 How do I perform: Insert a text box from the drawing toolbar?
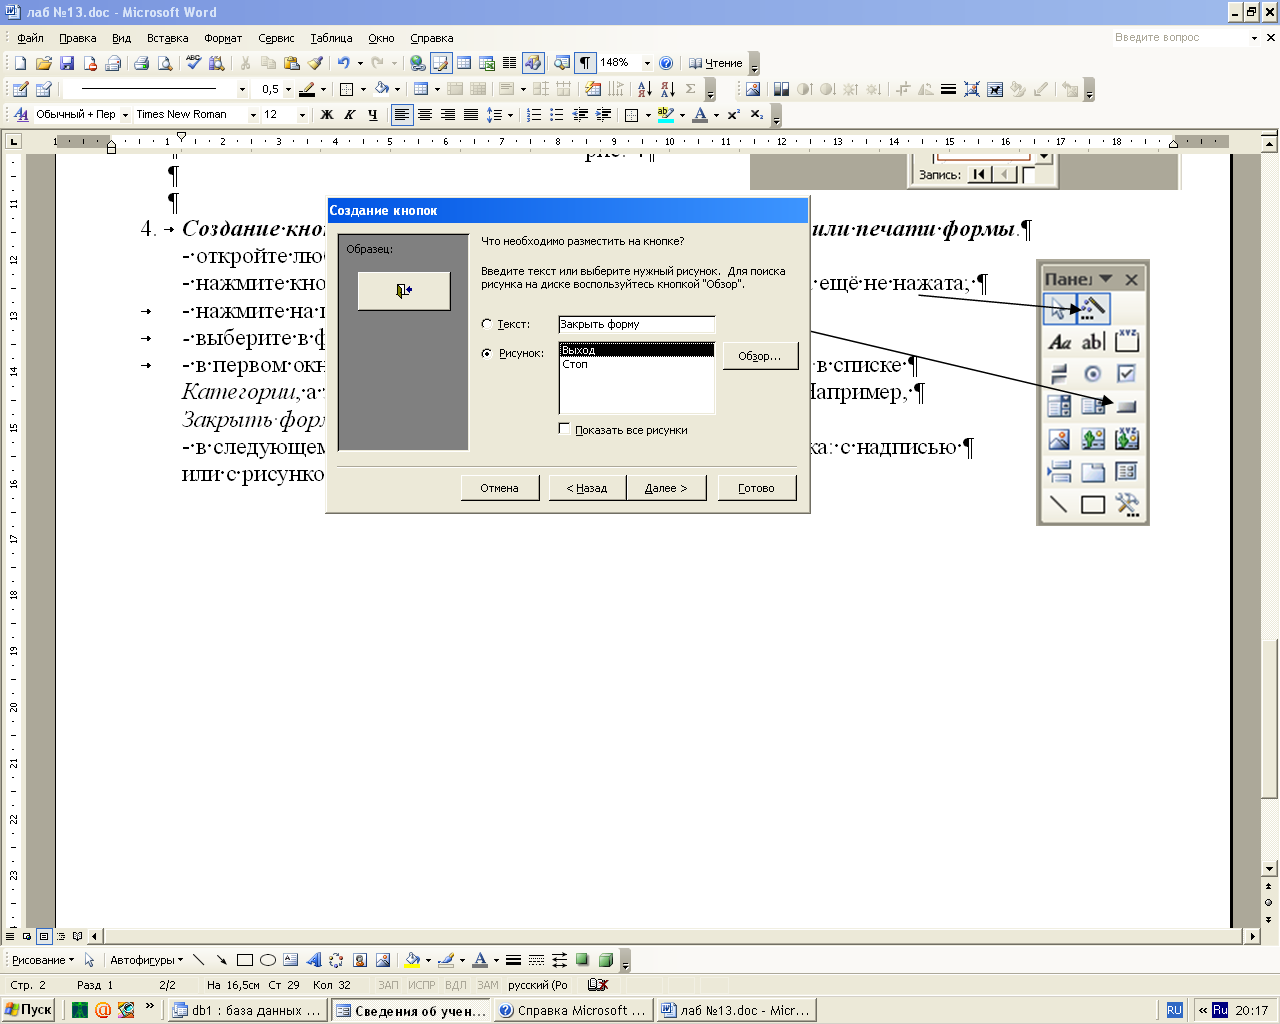[291, 960]
